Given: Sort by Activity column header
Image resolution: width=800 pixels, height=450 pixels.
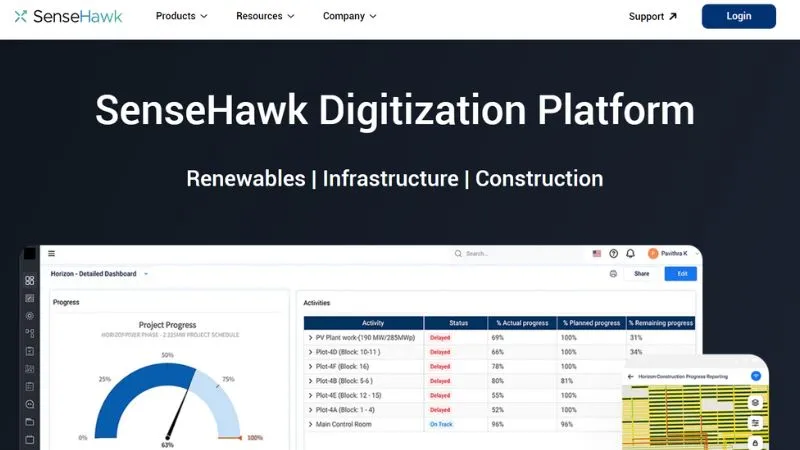Looking at the screenshot, I should pos(363,323).
